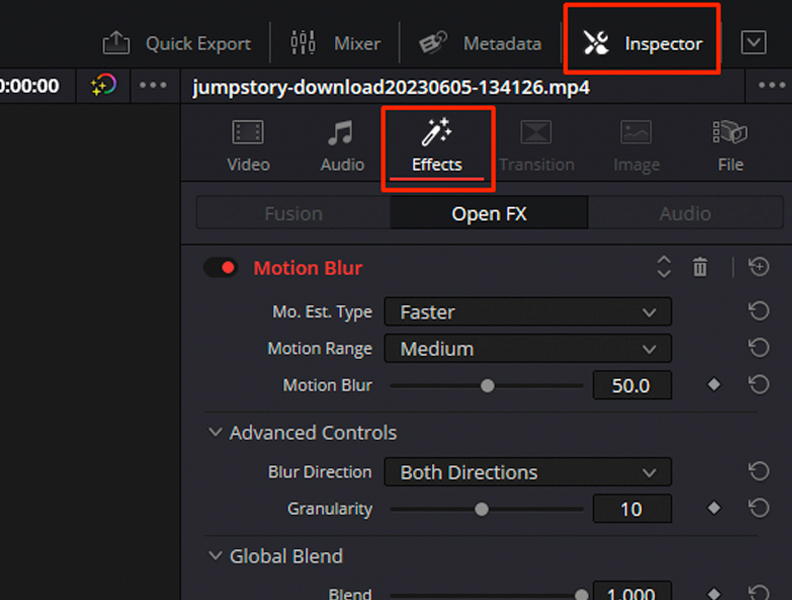Reset the Motion Range parameter

[x=759, y=348]
